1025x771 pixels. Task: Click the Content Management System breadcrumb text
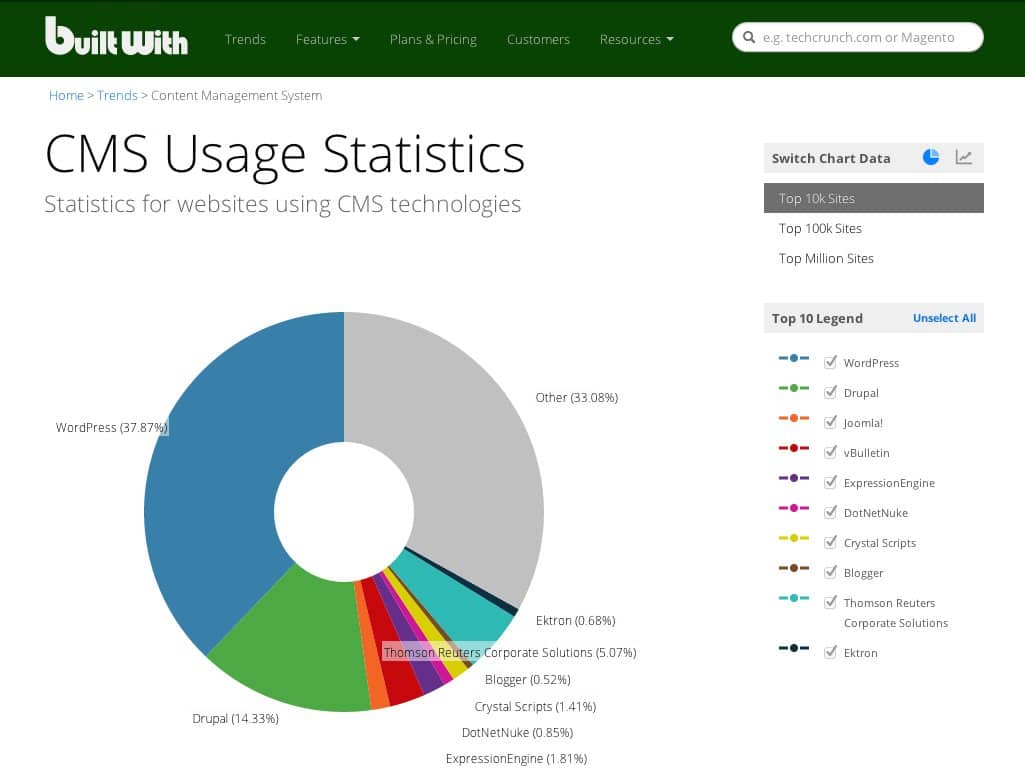click(237, 95)
